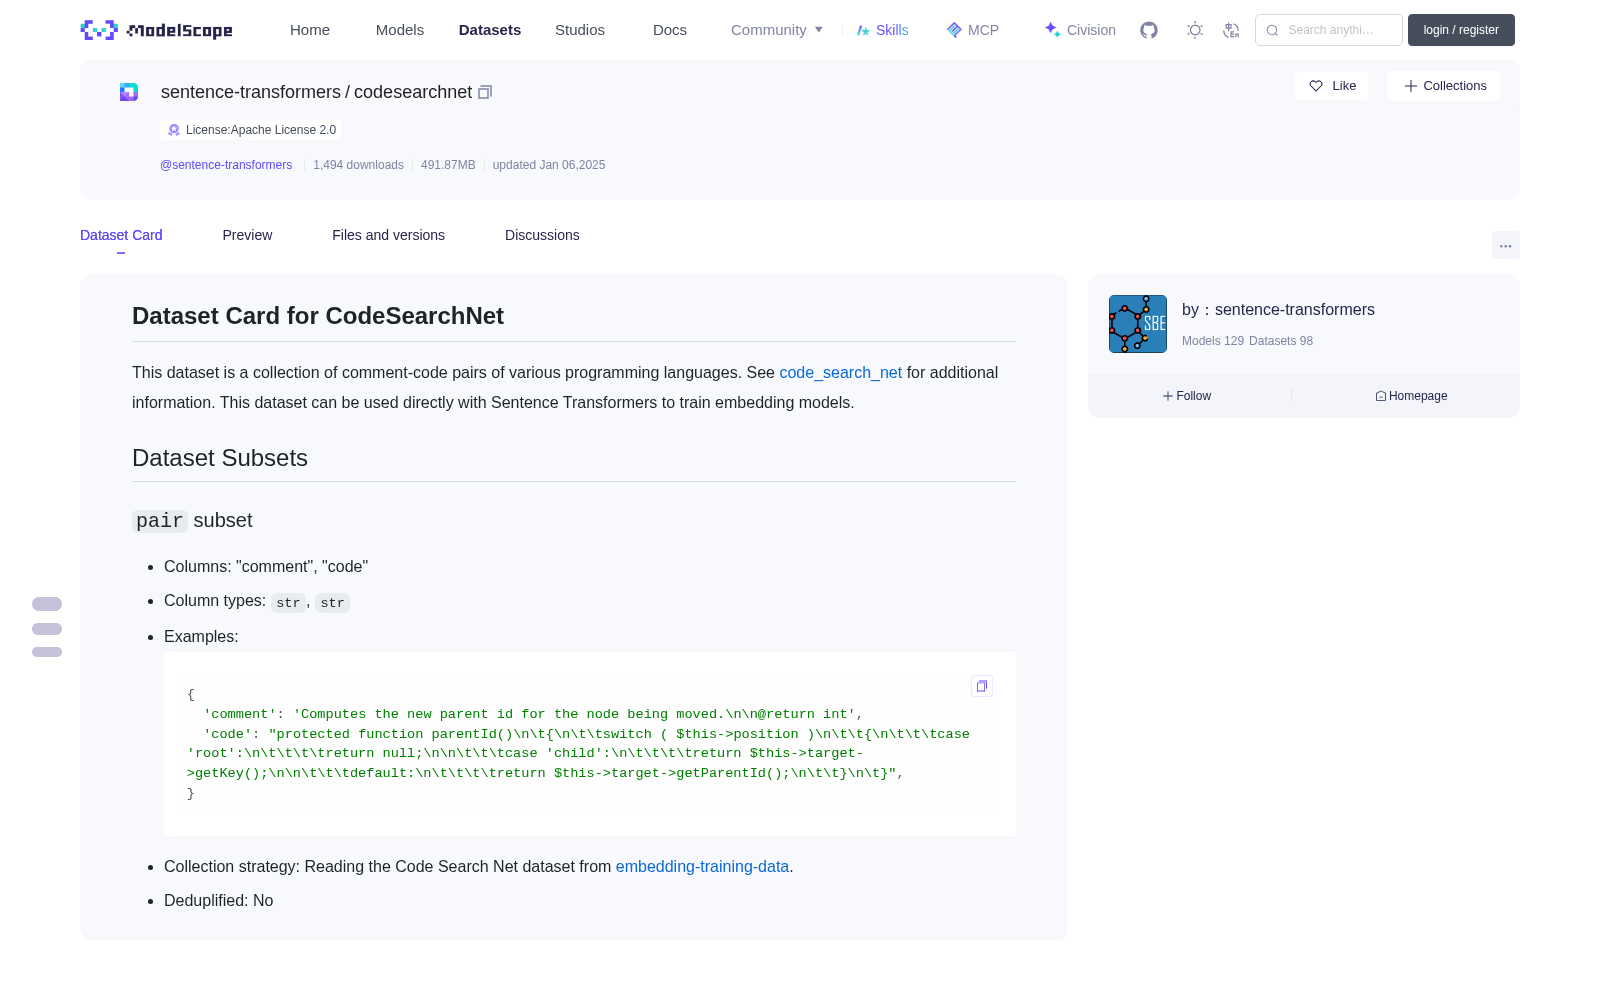Toggle the light/dark theme icon
This screenshot has width=1600, height=1000.
coord(1195,30)
